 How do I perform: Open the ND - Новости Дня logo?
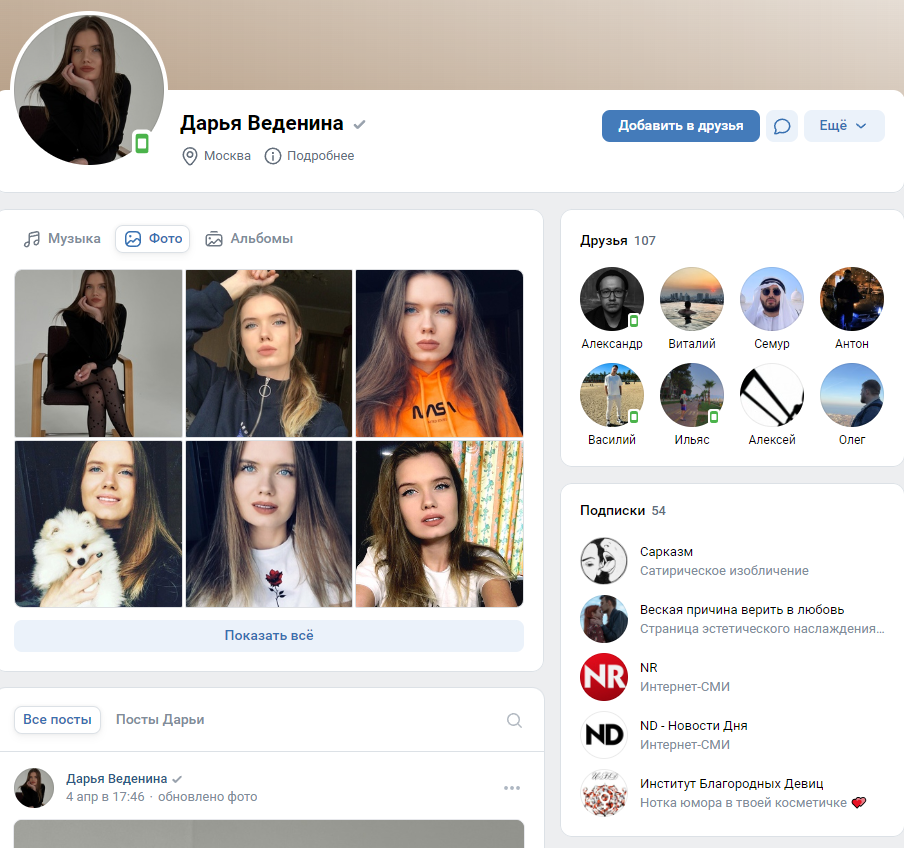click(604, 734)
